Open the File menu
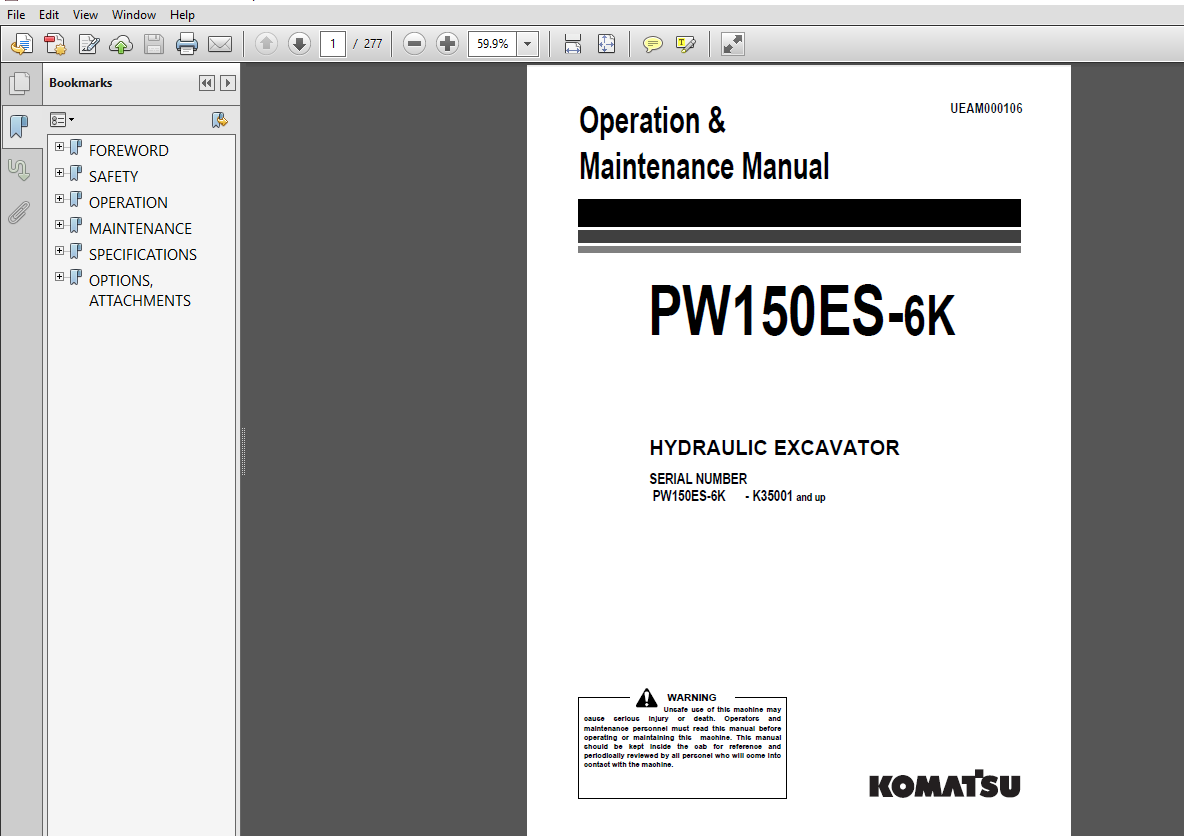Image resolution: width=1184 pixels, height=836 pixels. click(x=16, y=14)
